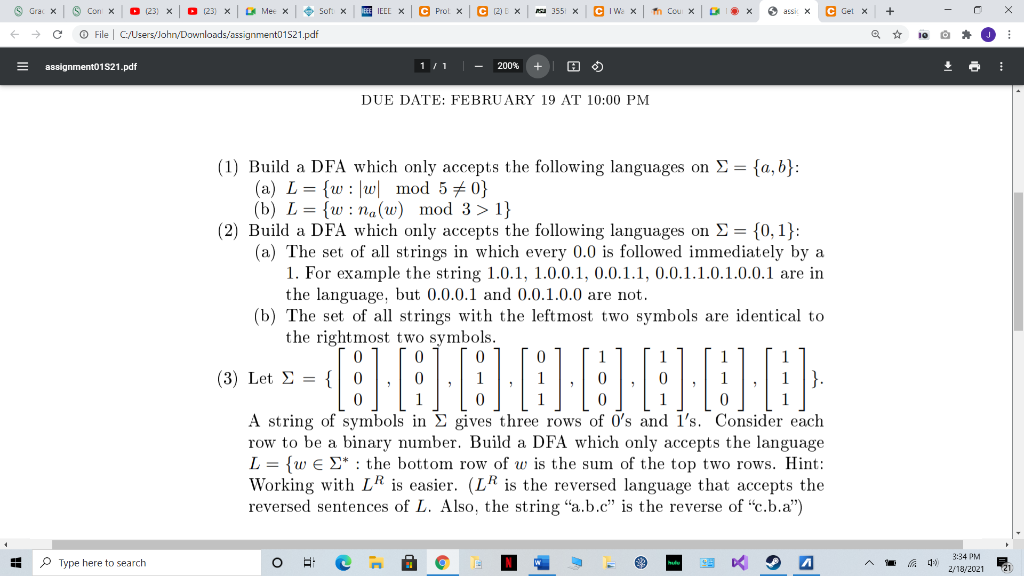The width and height of the screenshot is (1024, 576).
Task: Zoom in on the PDF
Action: [539, 66]
